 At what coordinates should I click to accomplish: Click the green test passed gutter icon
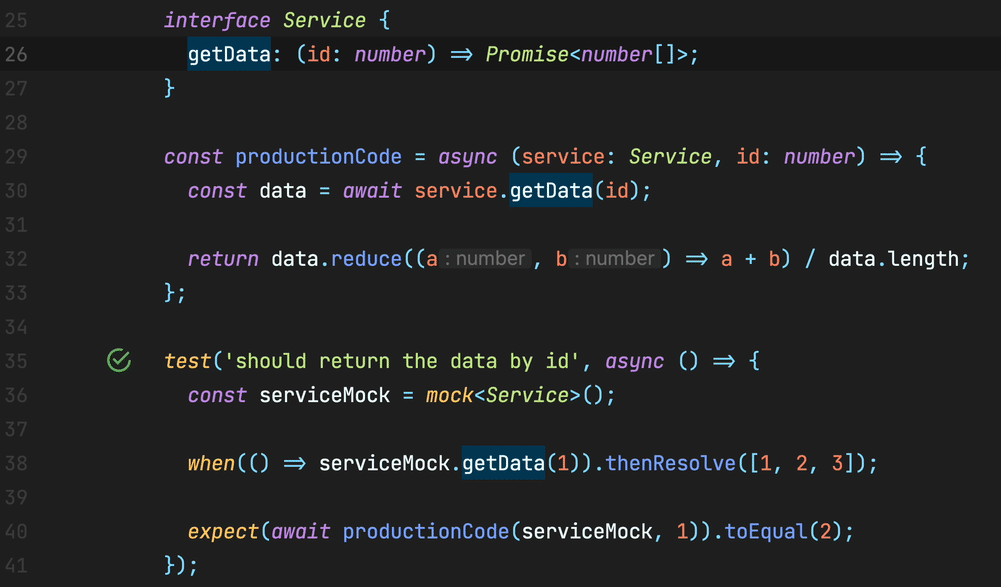[x=118, y=360]
